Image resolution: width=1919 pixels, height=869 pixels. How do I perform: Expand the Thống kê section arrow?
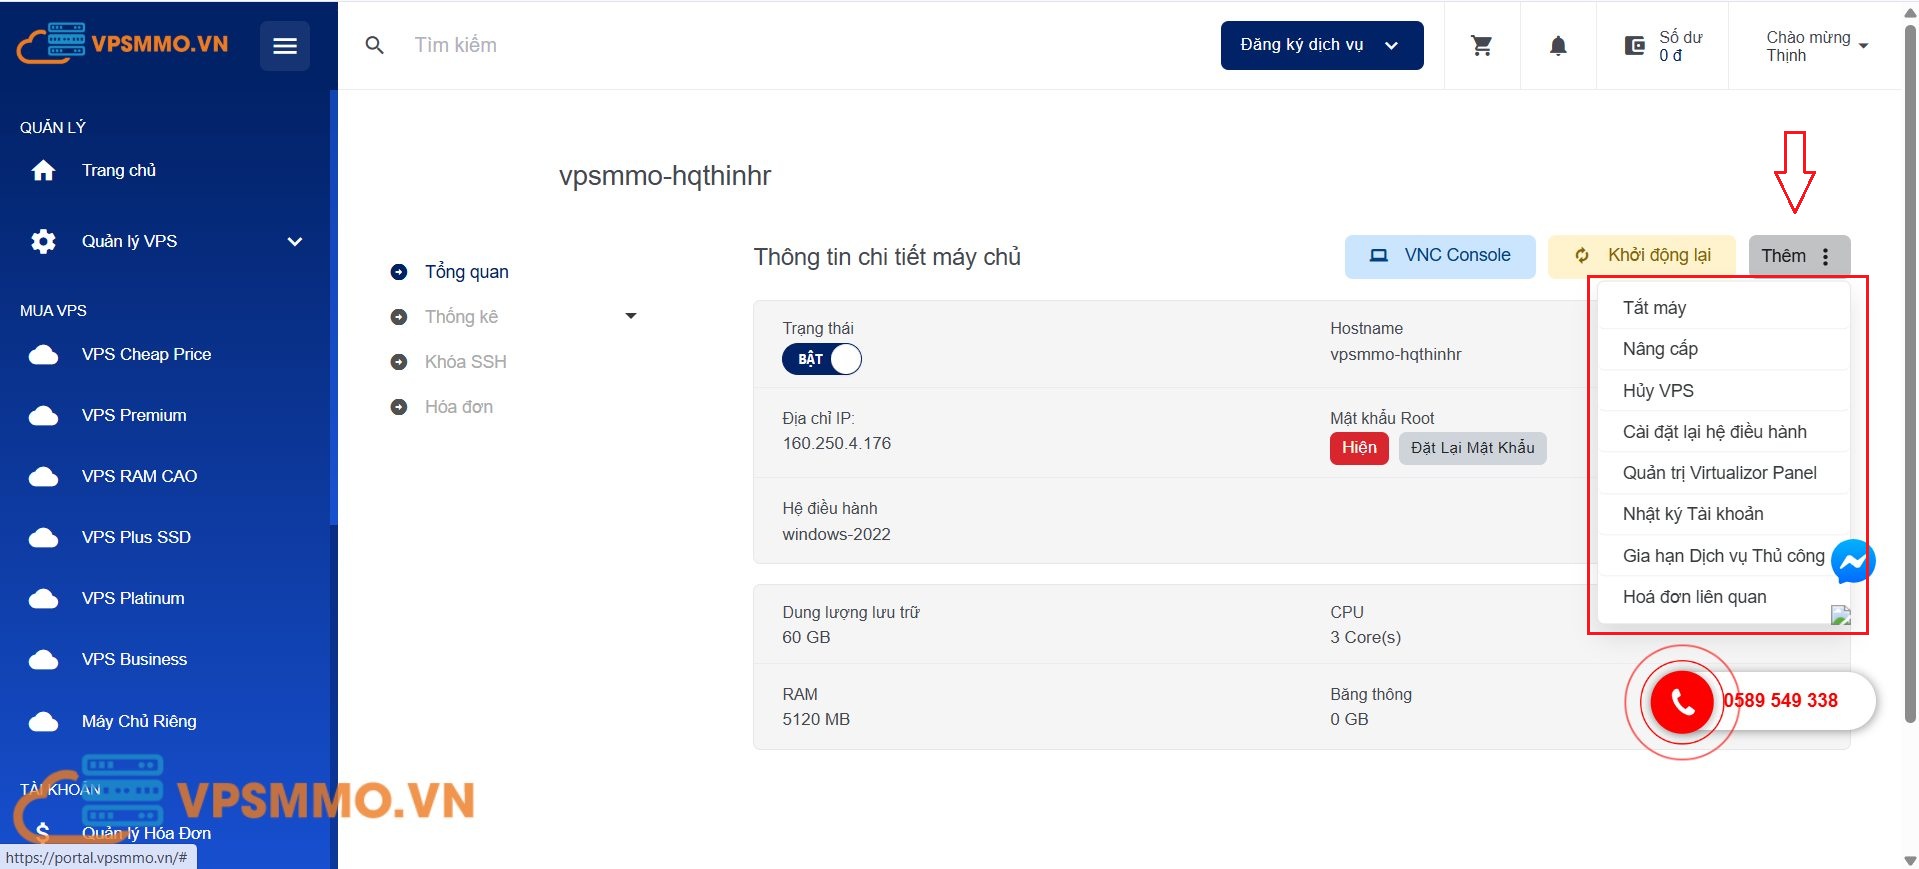(631, 316)
